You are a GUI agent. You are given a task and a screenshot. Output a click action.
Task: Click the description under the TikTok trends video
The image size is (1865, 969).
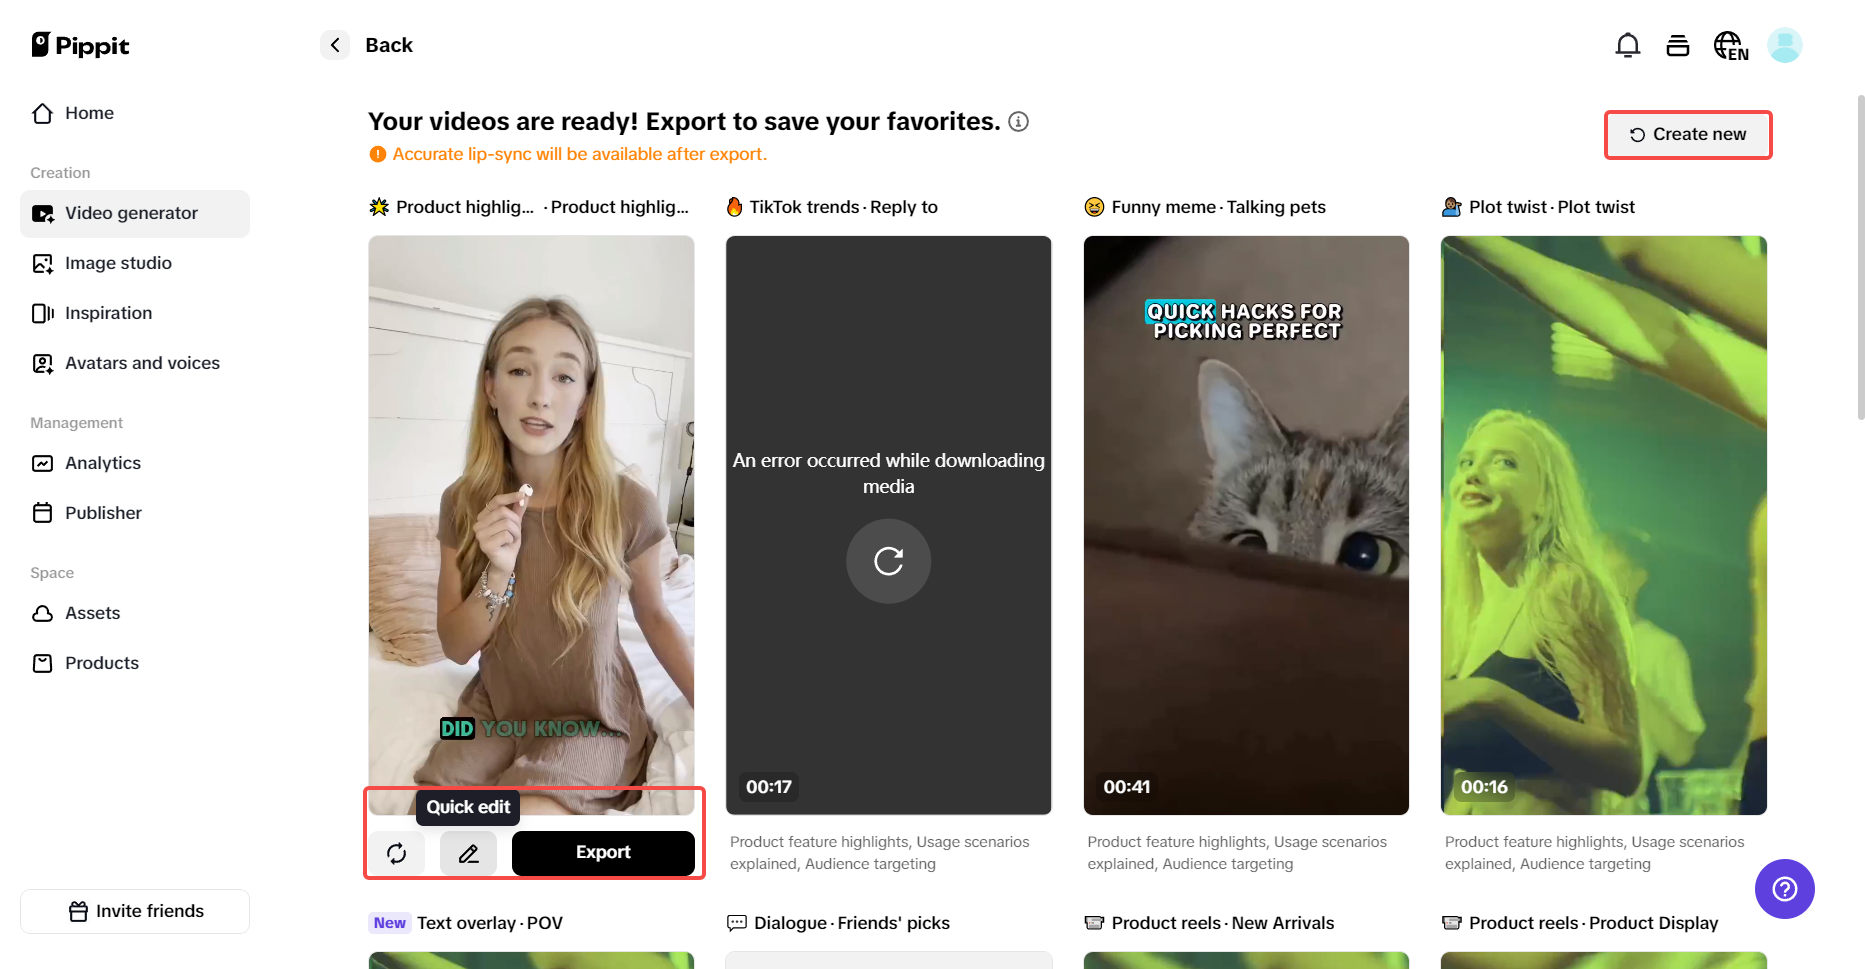click(x=880, y=853)
